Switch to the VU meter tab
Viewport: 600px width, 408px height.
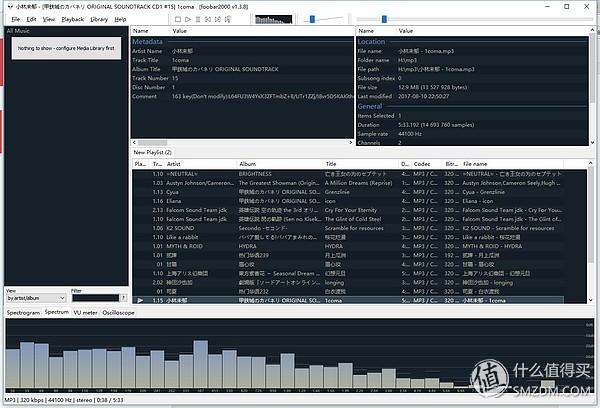[x=84, y=313]
